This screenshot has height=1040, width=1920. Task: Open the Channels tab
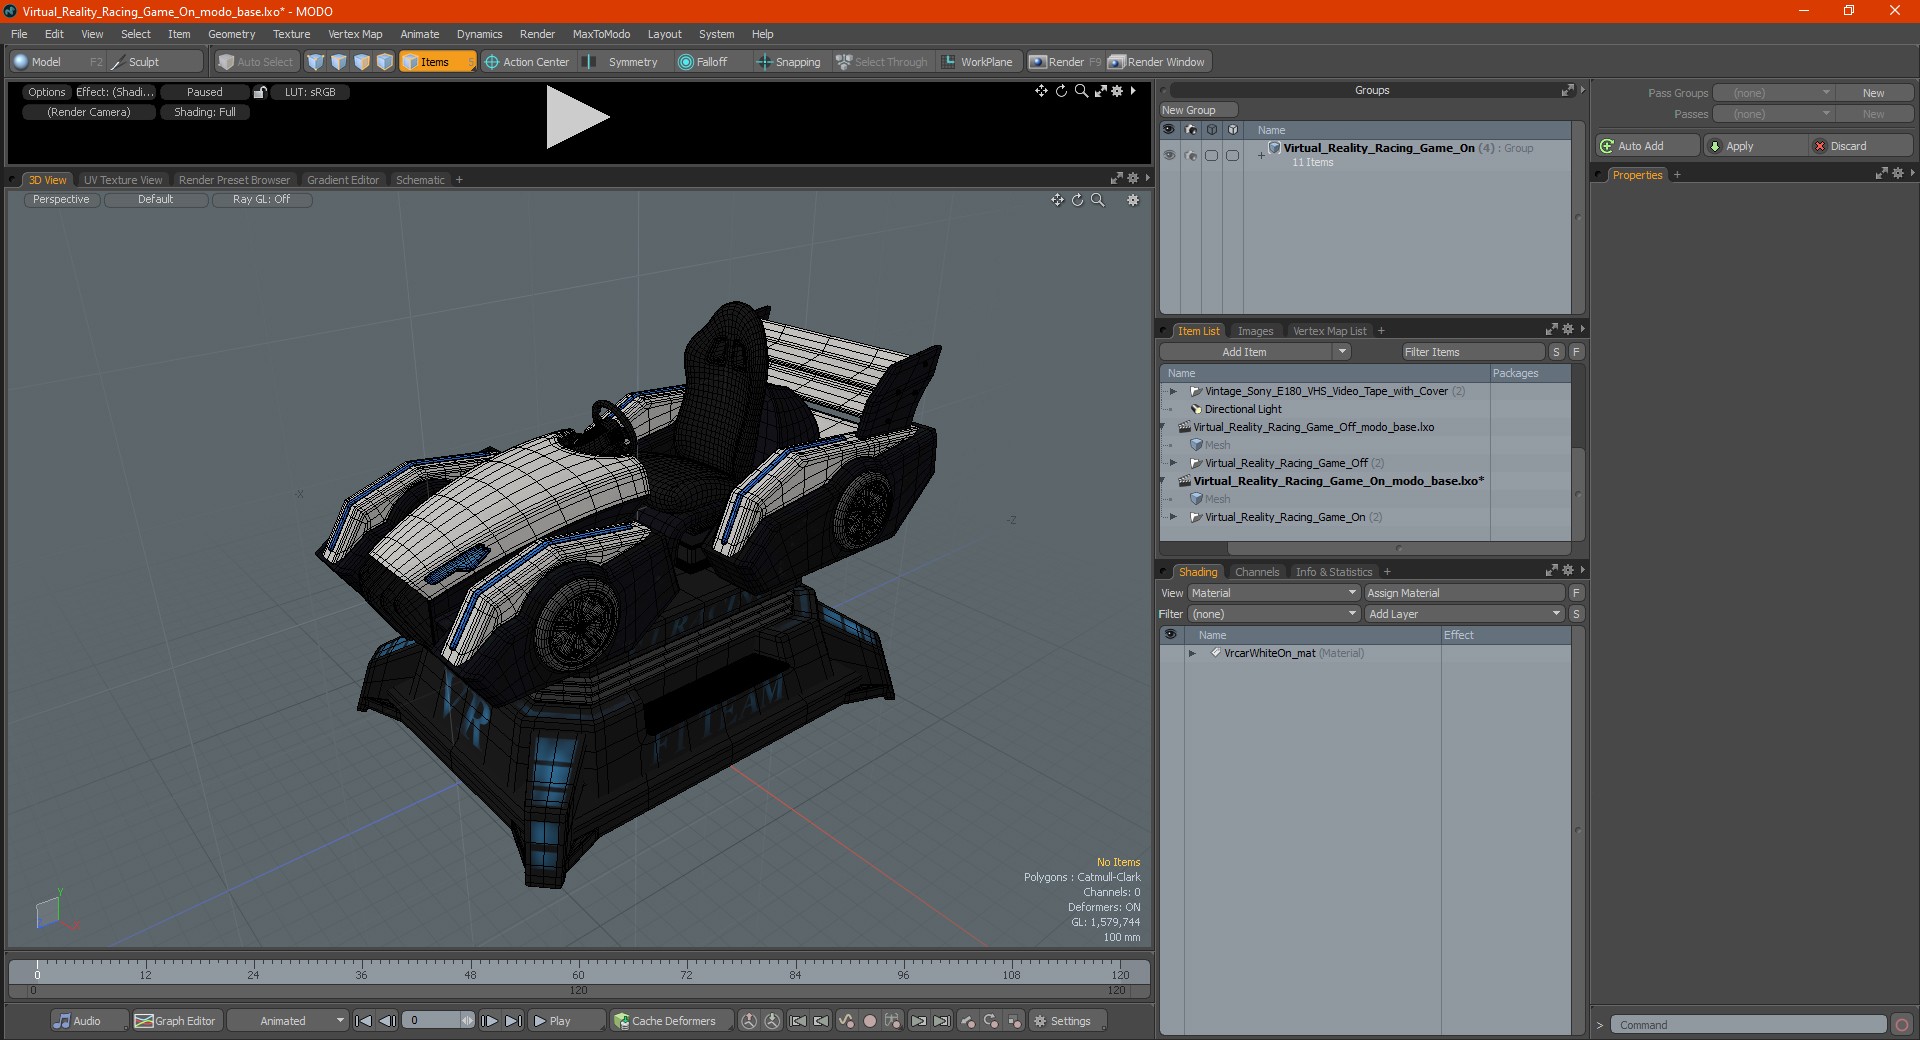pos(1257,572)
